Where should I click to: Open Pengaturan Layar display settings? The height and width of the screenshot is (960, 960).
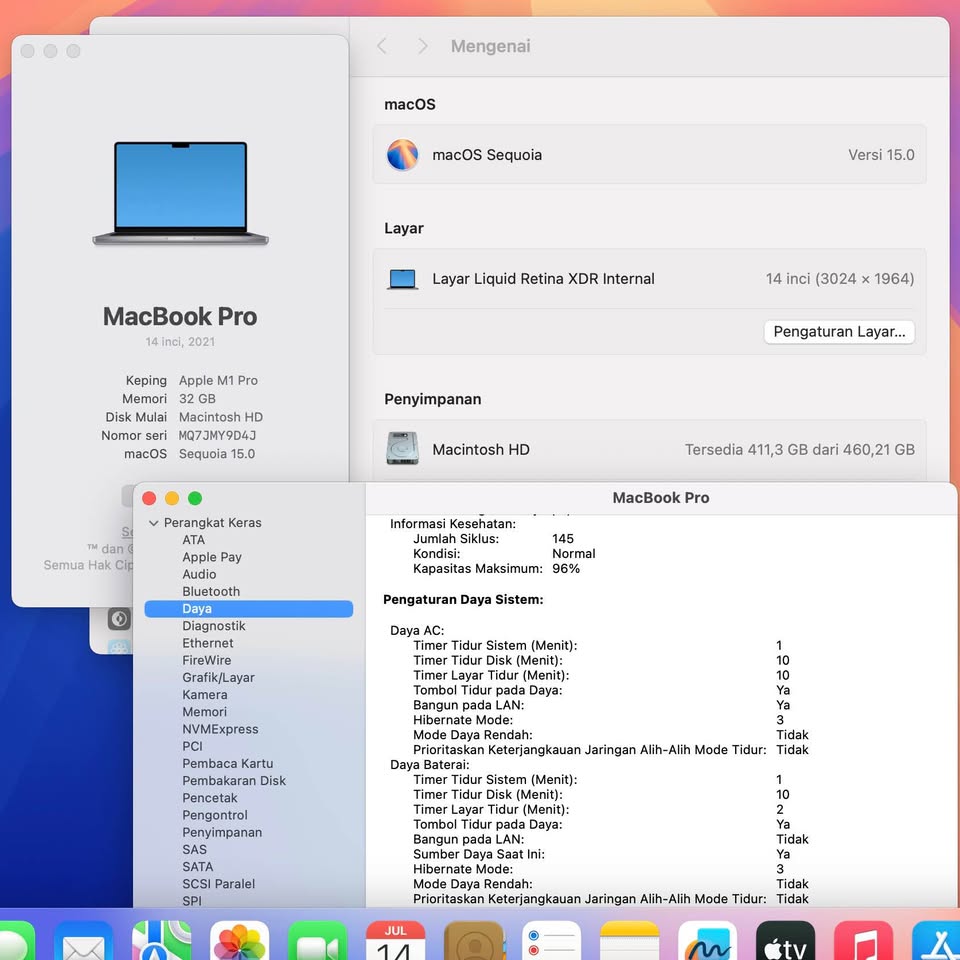click(x=839, y=332)
